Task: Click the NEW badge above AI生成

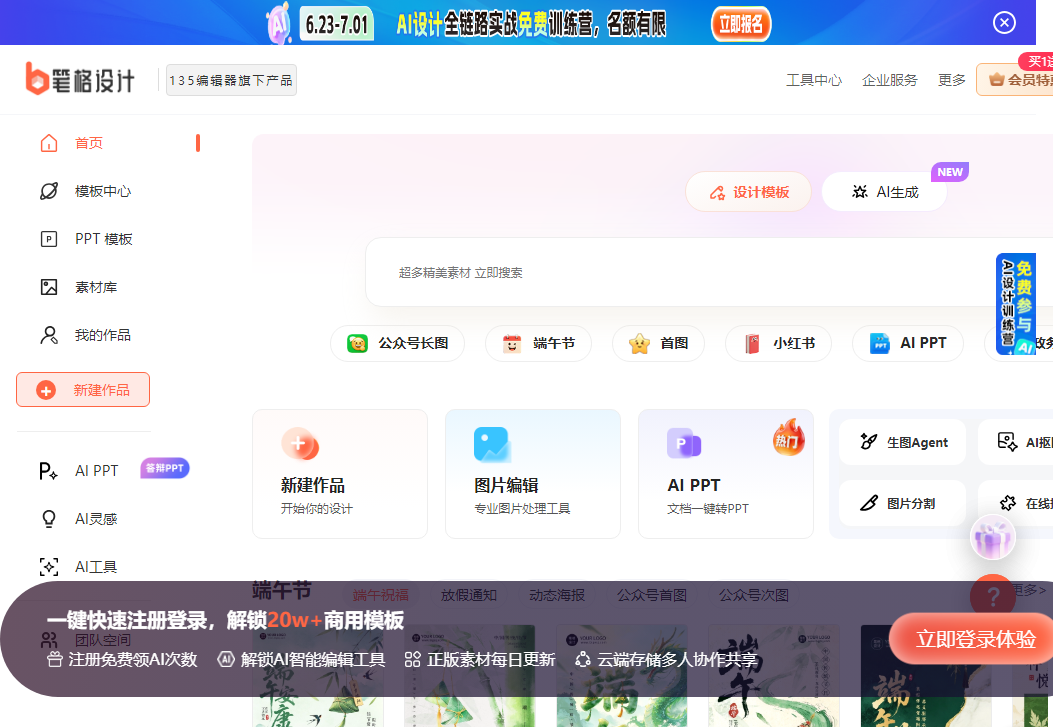Action: [x=950, y=172]
